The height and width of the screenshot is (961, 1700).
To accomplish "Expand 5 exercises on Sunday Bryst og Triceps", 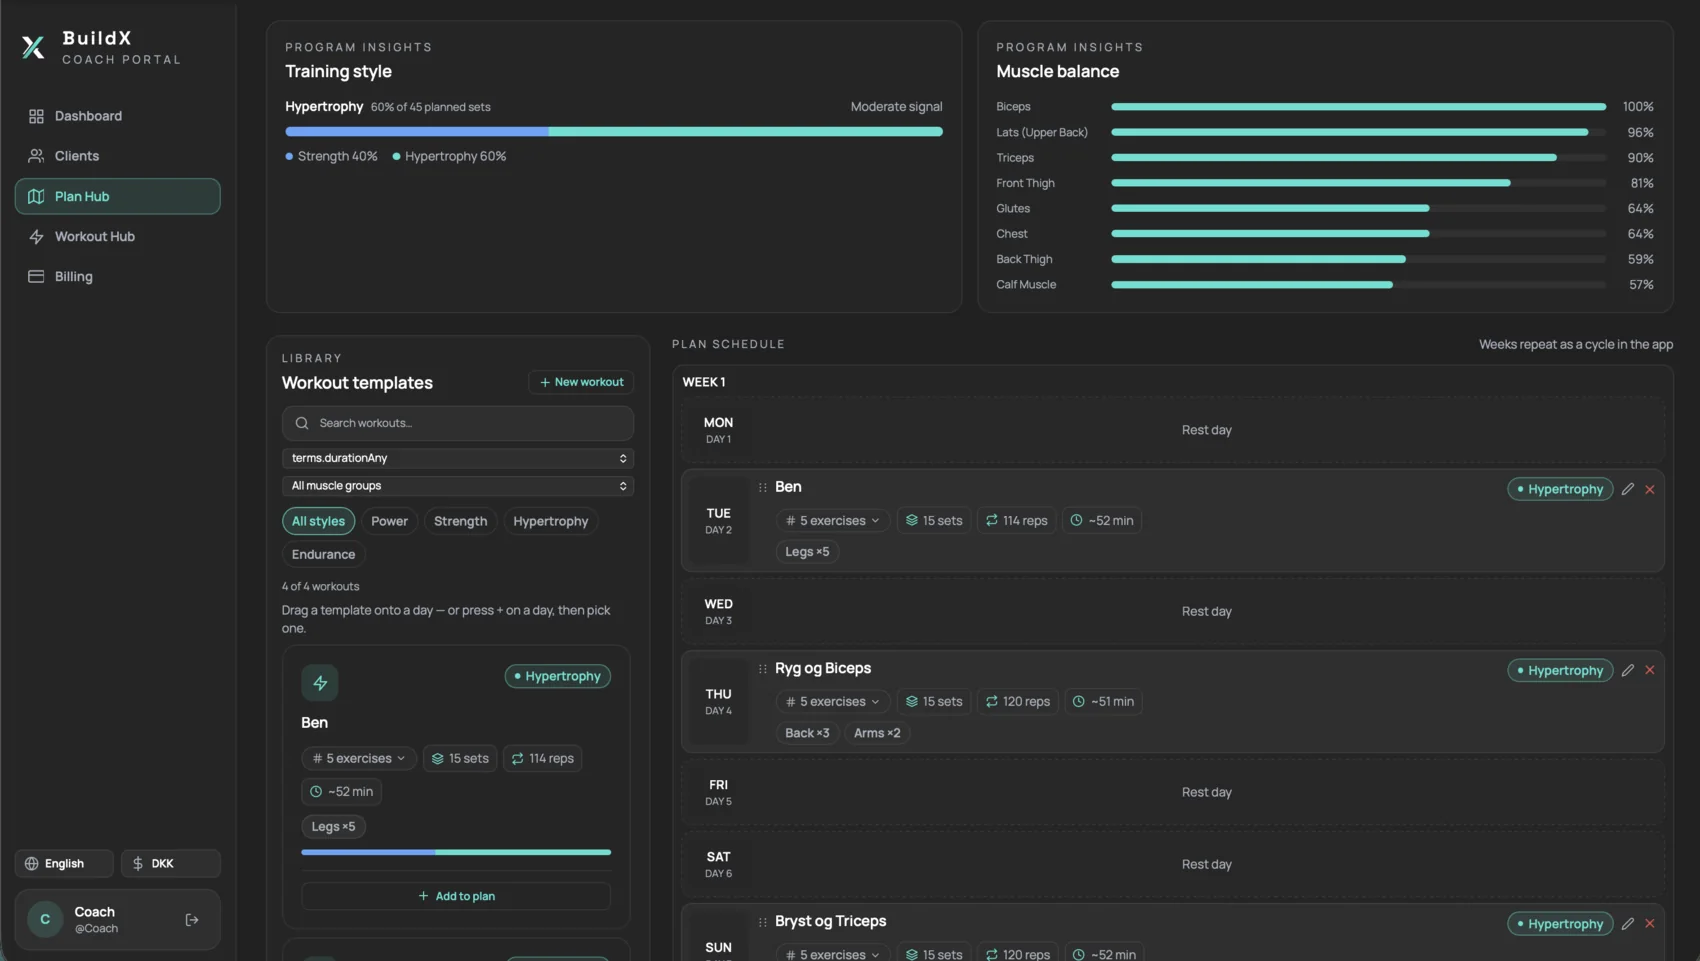I will pos(832,954).
